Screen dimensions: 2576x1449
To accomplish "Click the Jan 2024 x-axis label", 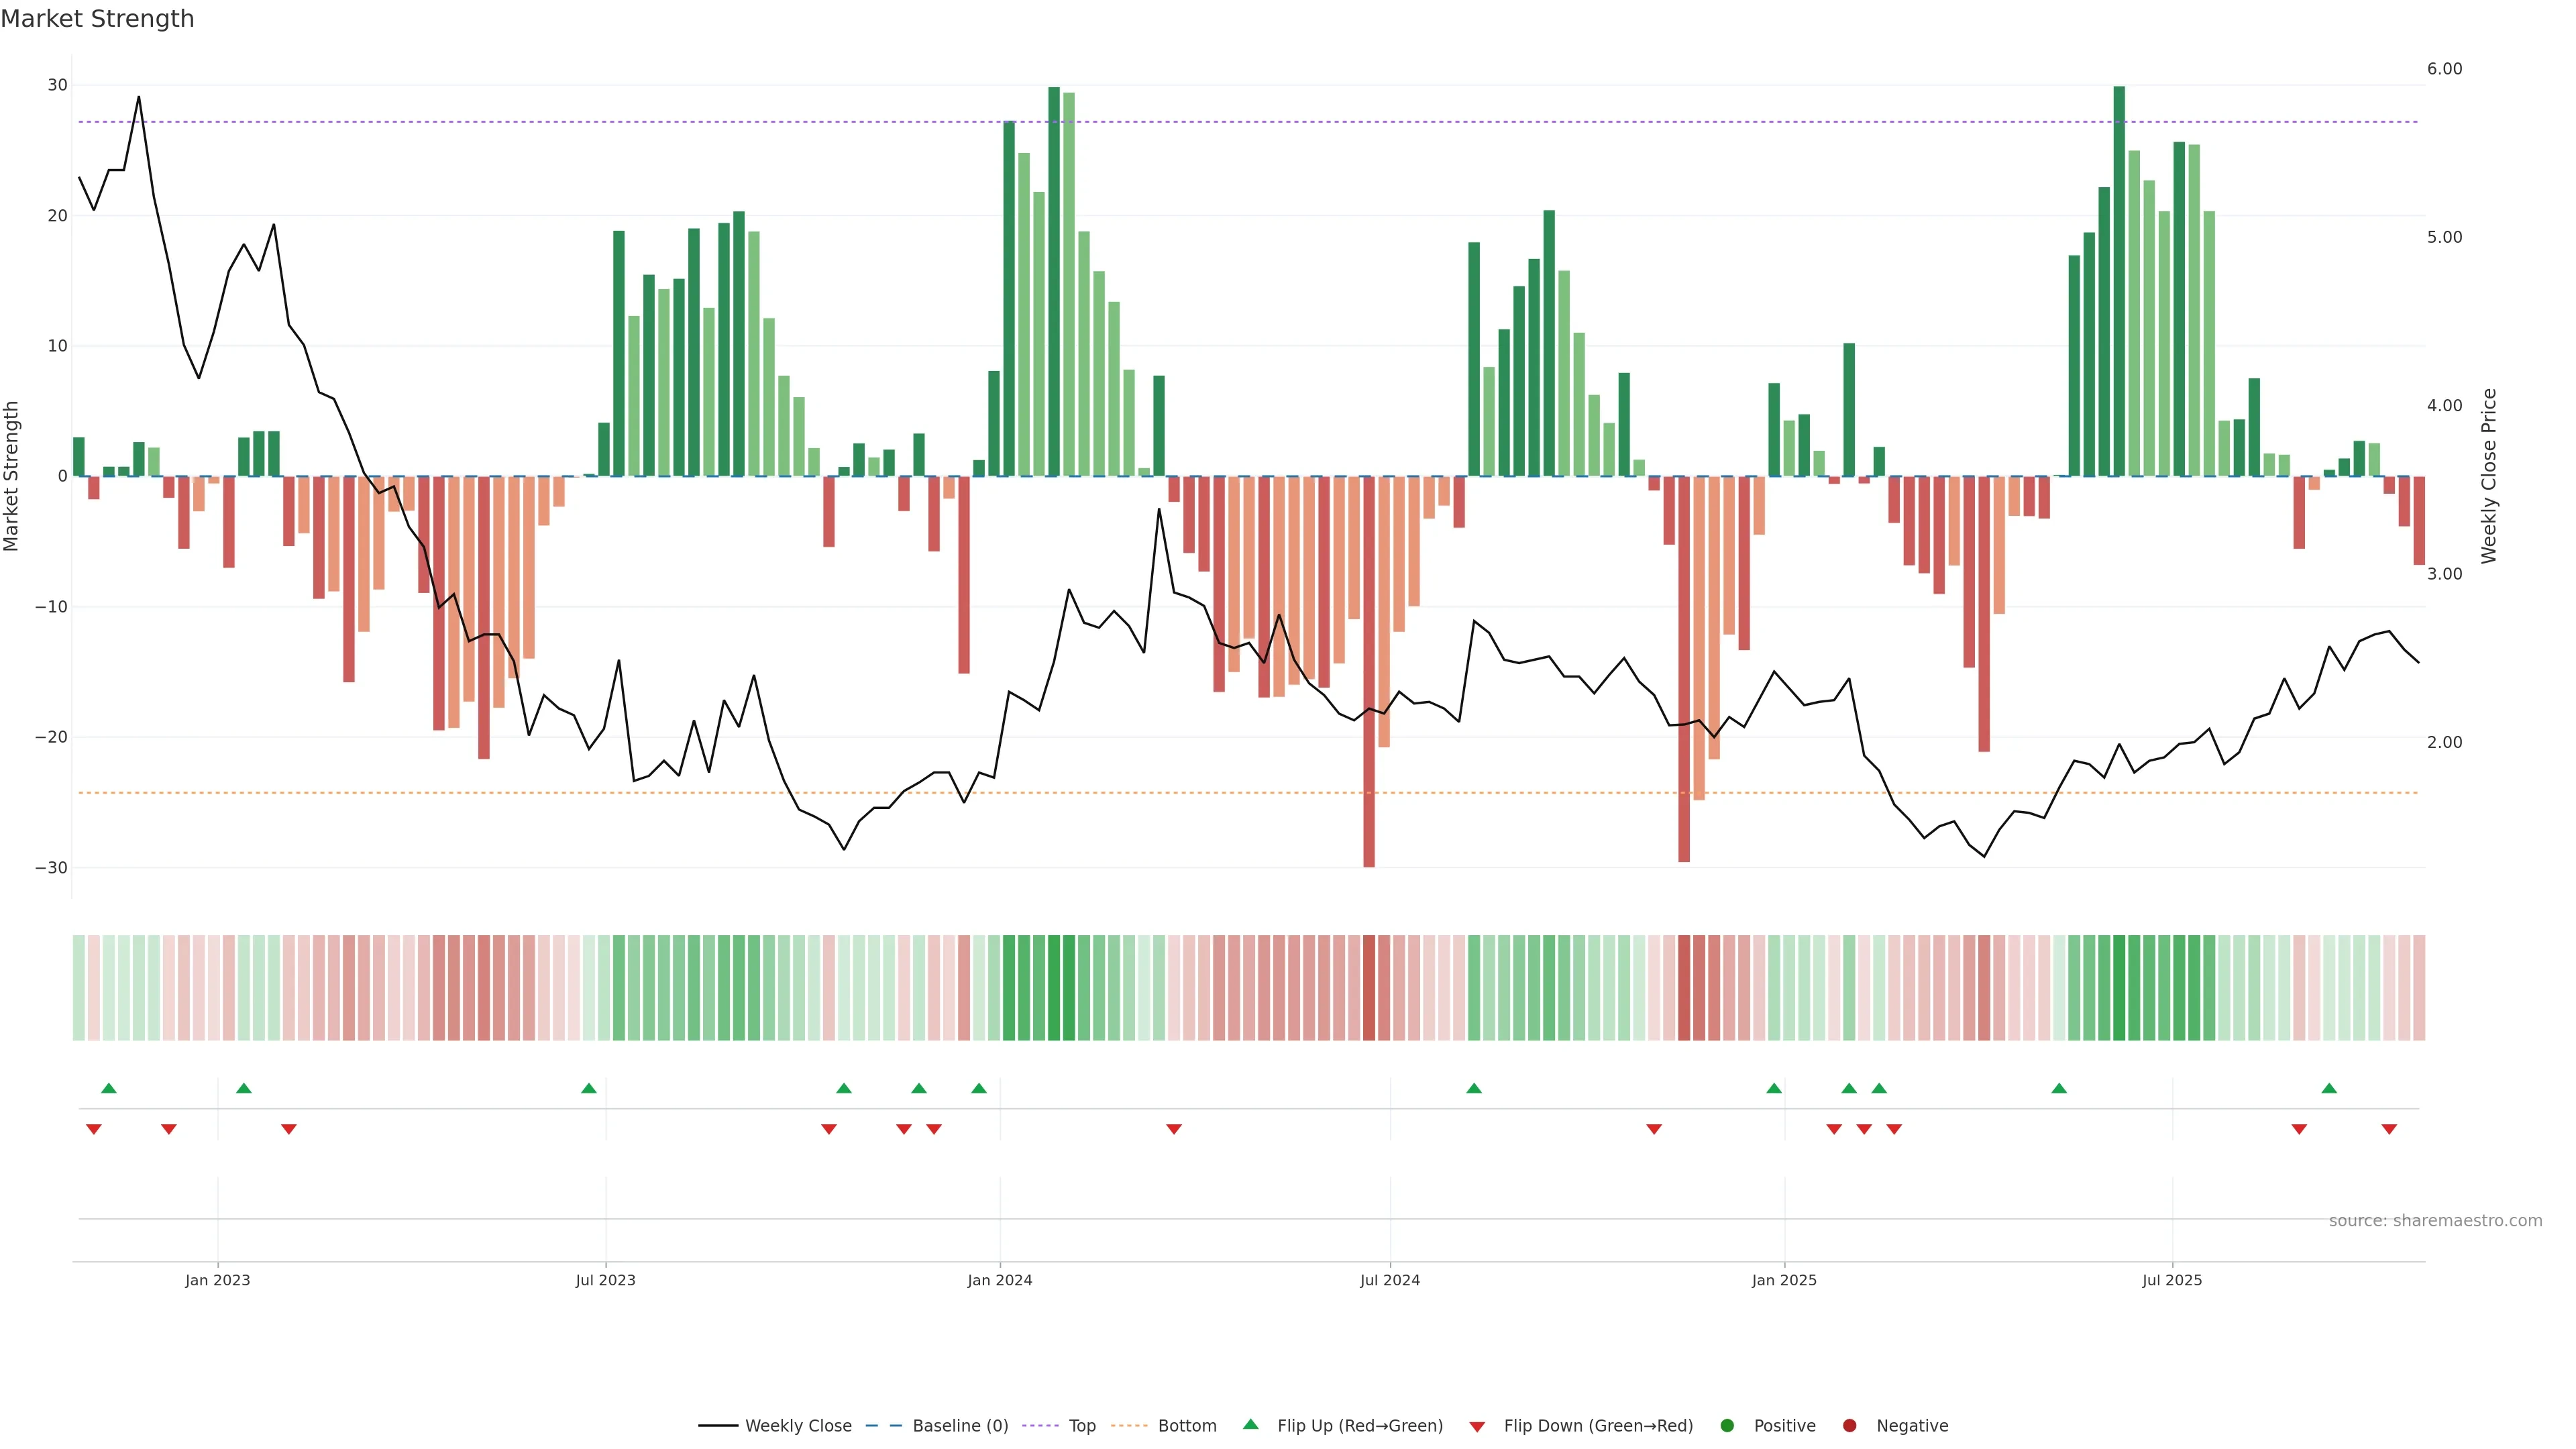I will click(1000, 1280).
